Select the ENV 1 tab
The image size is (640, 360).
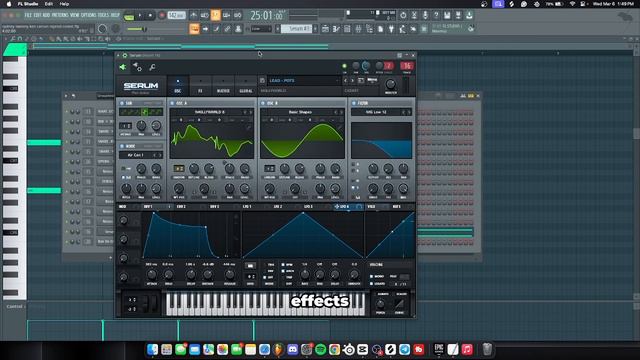tap(149, 207)
